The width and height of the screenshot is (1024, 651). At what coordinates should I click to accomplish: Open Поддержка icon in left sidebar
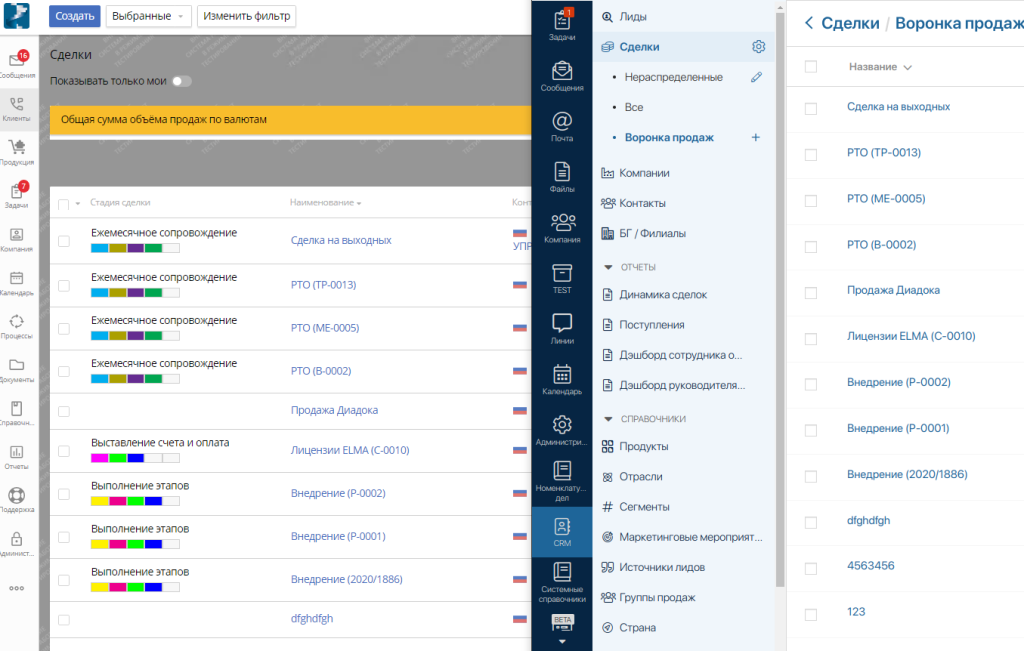tap(16, 500)
